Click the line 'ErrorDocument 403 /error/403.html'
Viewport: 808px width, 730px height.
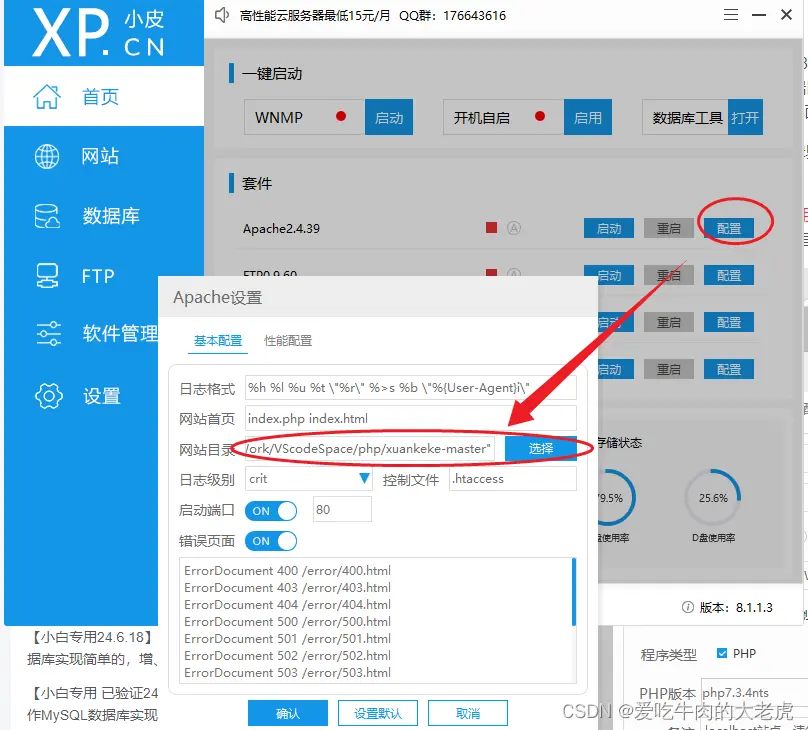pos(287,587)
